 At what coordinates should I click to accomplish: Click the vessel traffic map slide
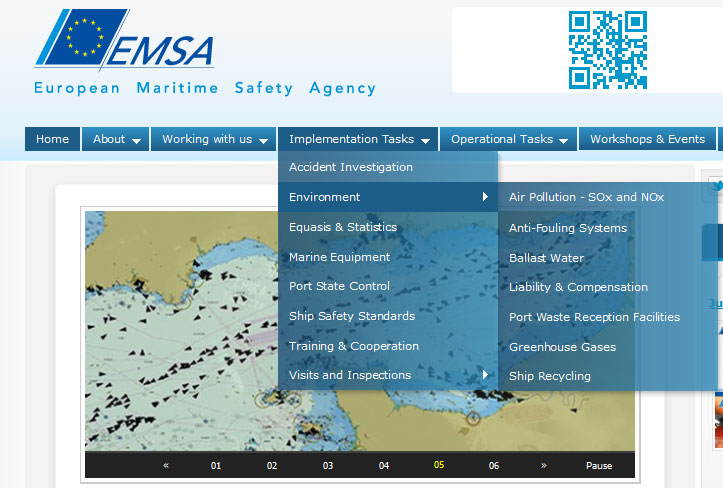point(360,331)
